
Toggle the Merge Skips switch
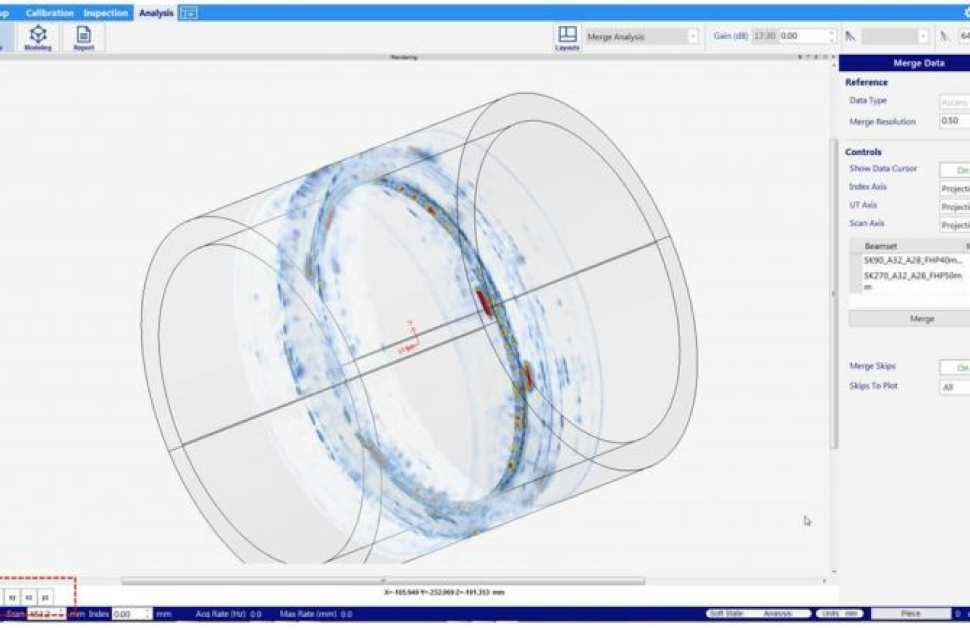click(x=955, y=367)
